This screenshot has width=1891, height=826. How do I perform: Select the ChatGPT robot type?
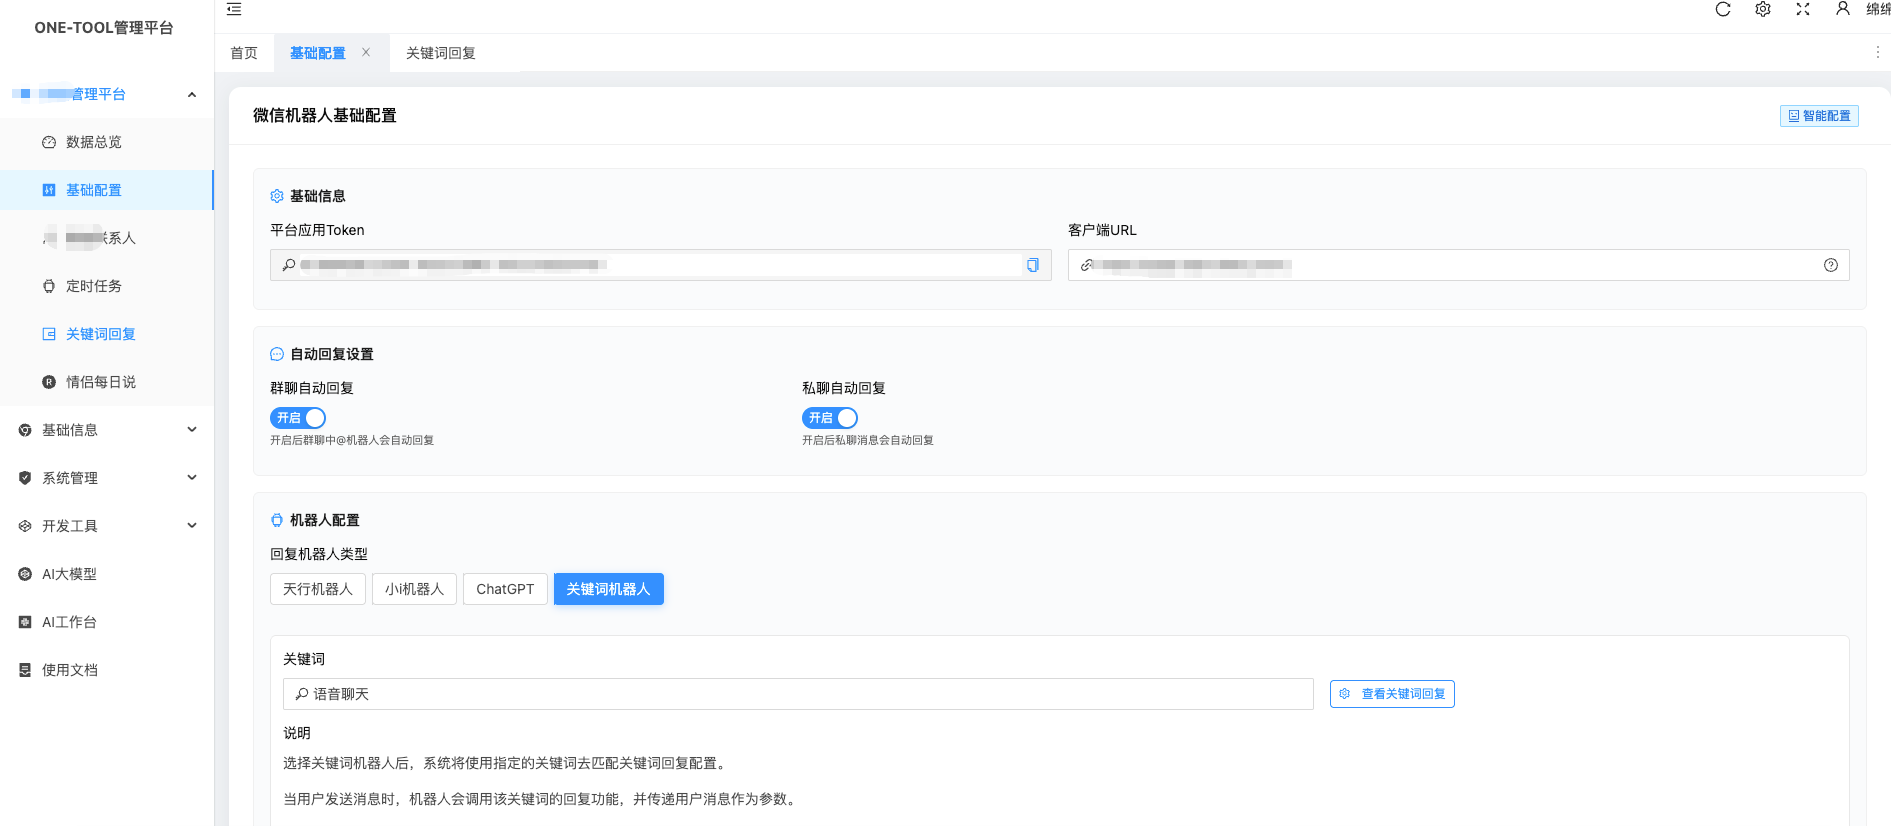tap(505, 589)
